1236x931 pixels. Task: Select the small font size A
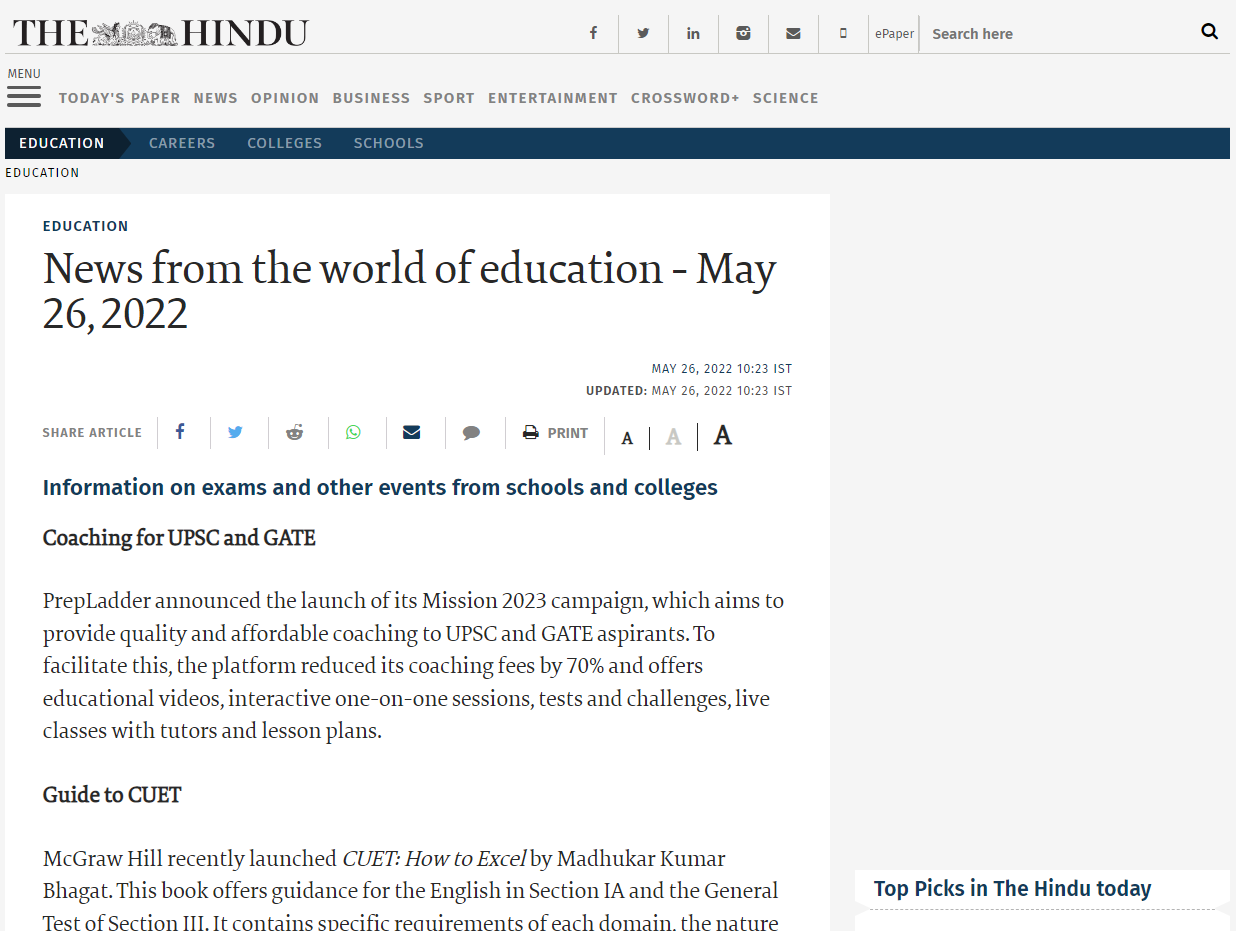click(627, 438)
